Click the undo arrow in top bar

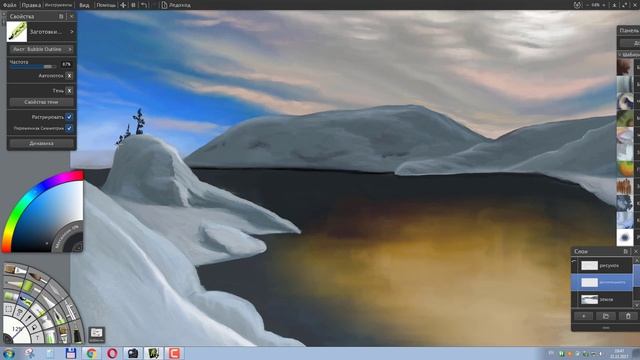(144, 5)
